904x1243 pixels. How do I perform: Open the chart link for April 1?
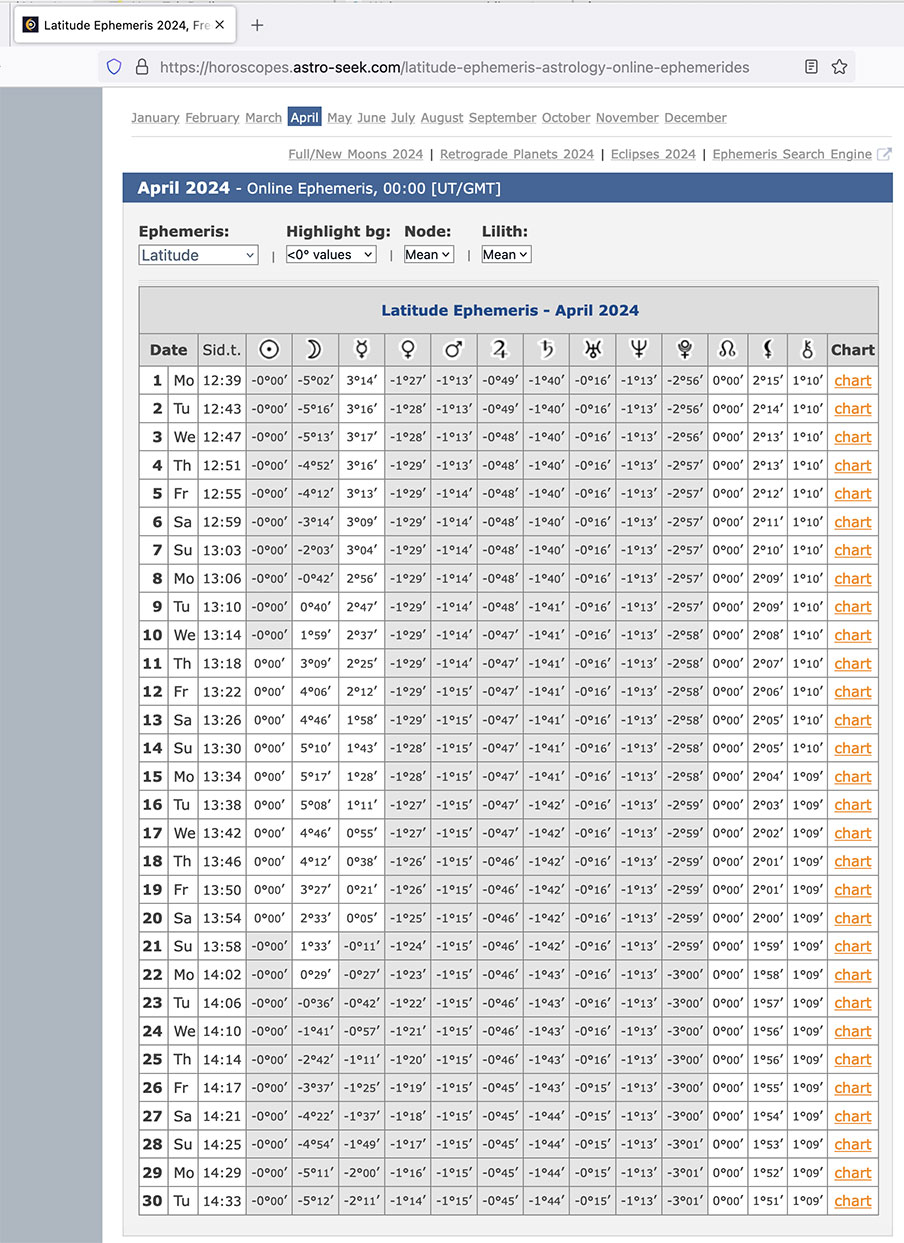(x=853, y=380)
